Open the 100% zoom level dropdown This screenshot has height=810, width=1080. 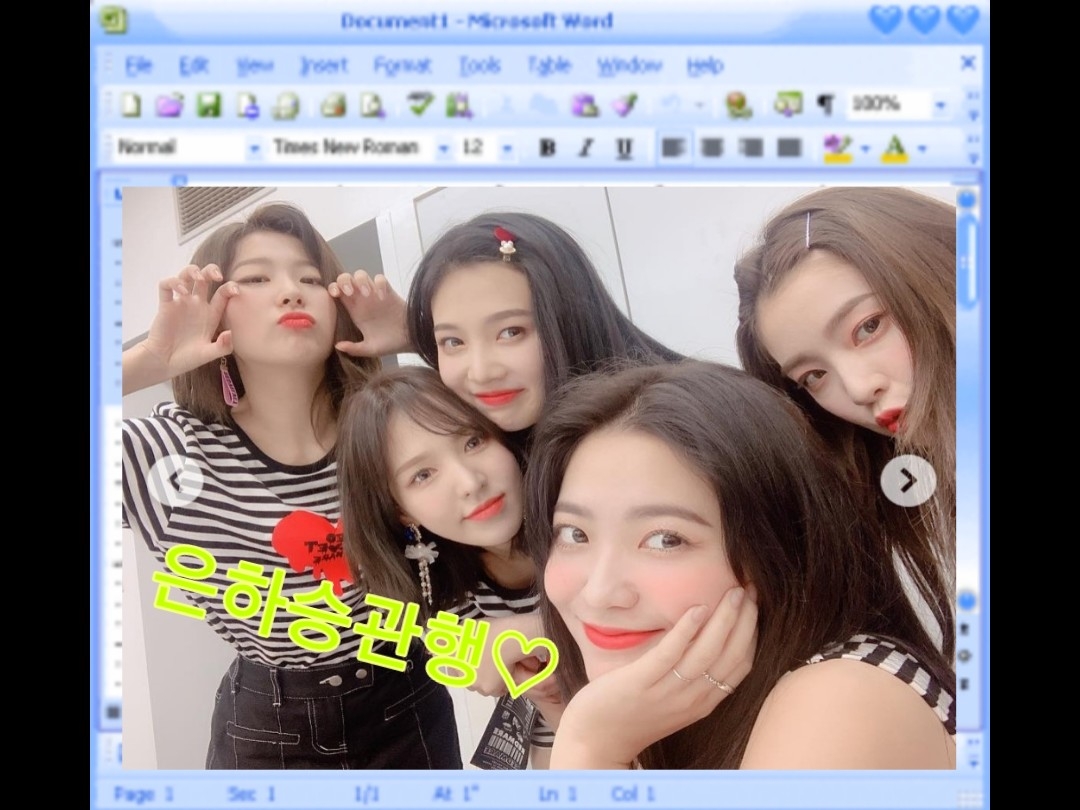[940, 105]
